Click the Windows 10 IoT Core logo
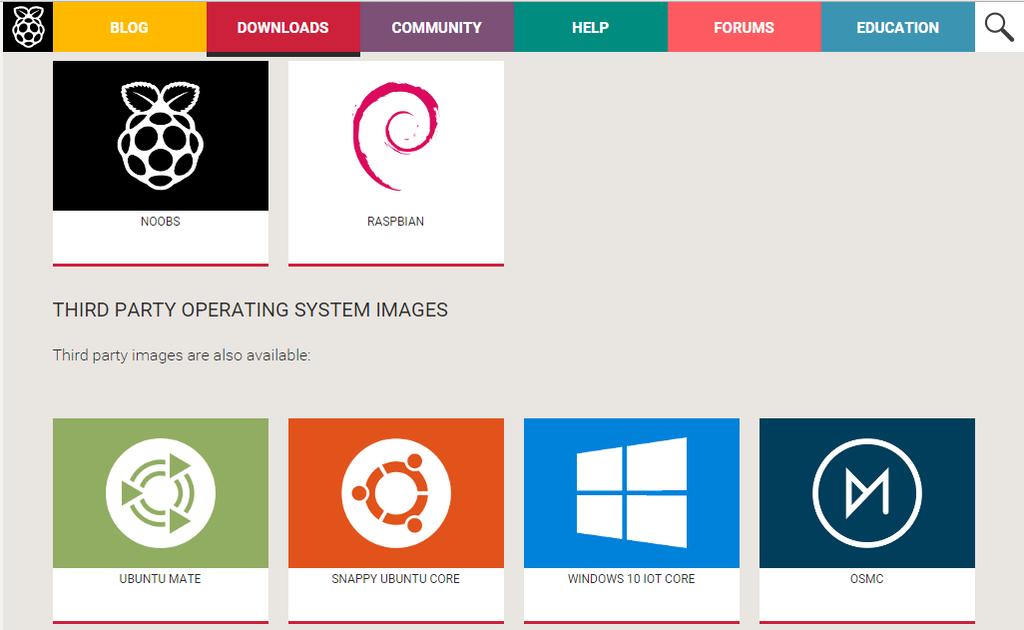 [632, 493]
